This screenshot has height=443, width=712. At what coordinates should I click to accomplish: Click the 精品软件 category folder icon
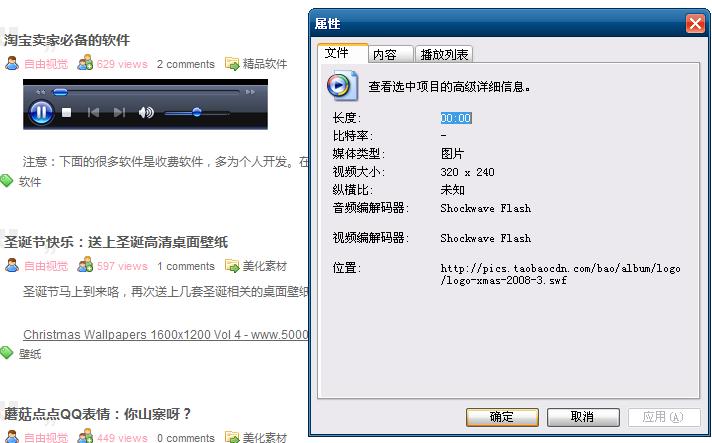pos(232,64)
